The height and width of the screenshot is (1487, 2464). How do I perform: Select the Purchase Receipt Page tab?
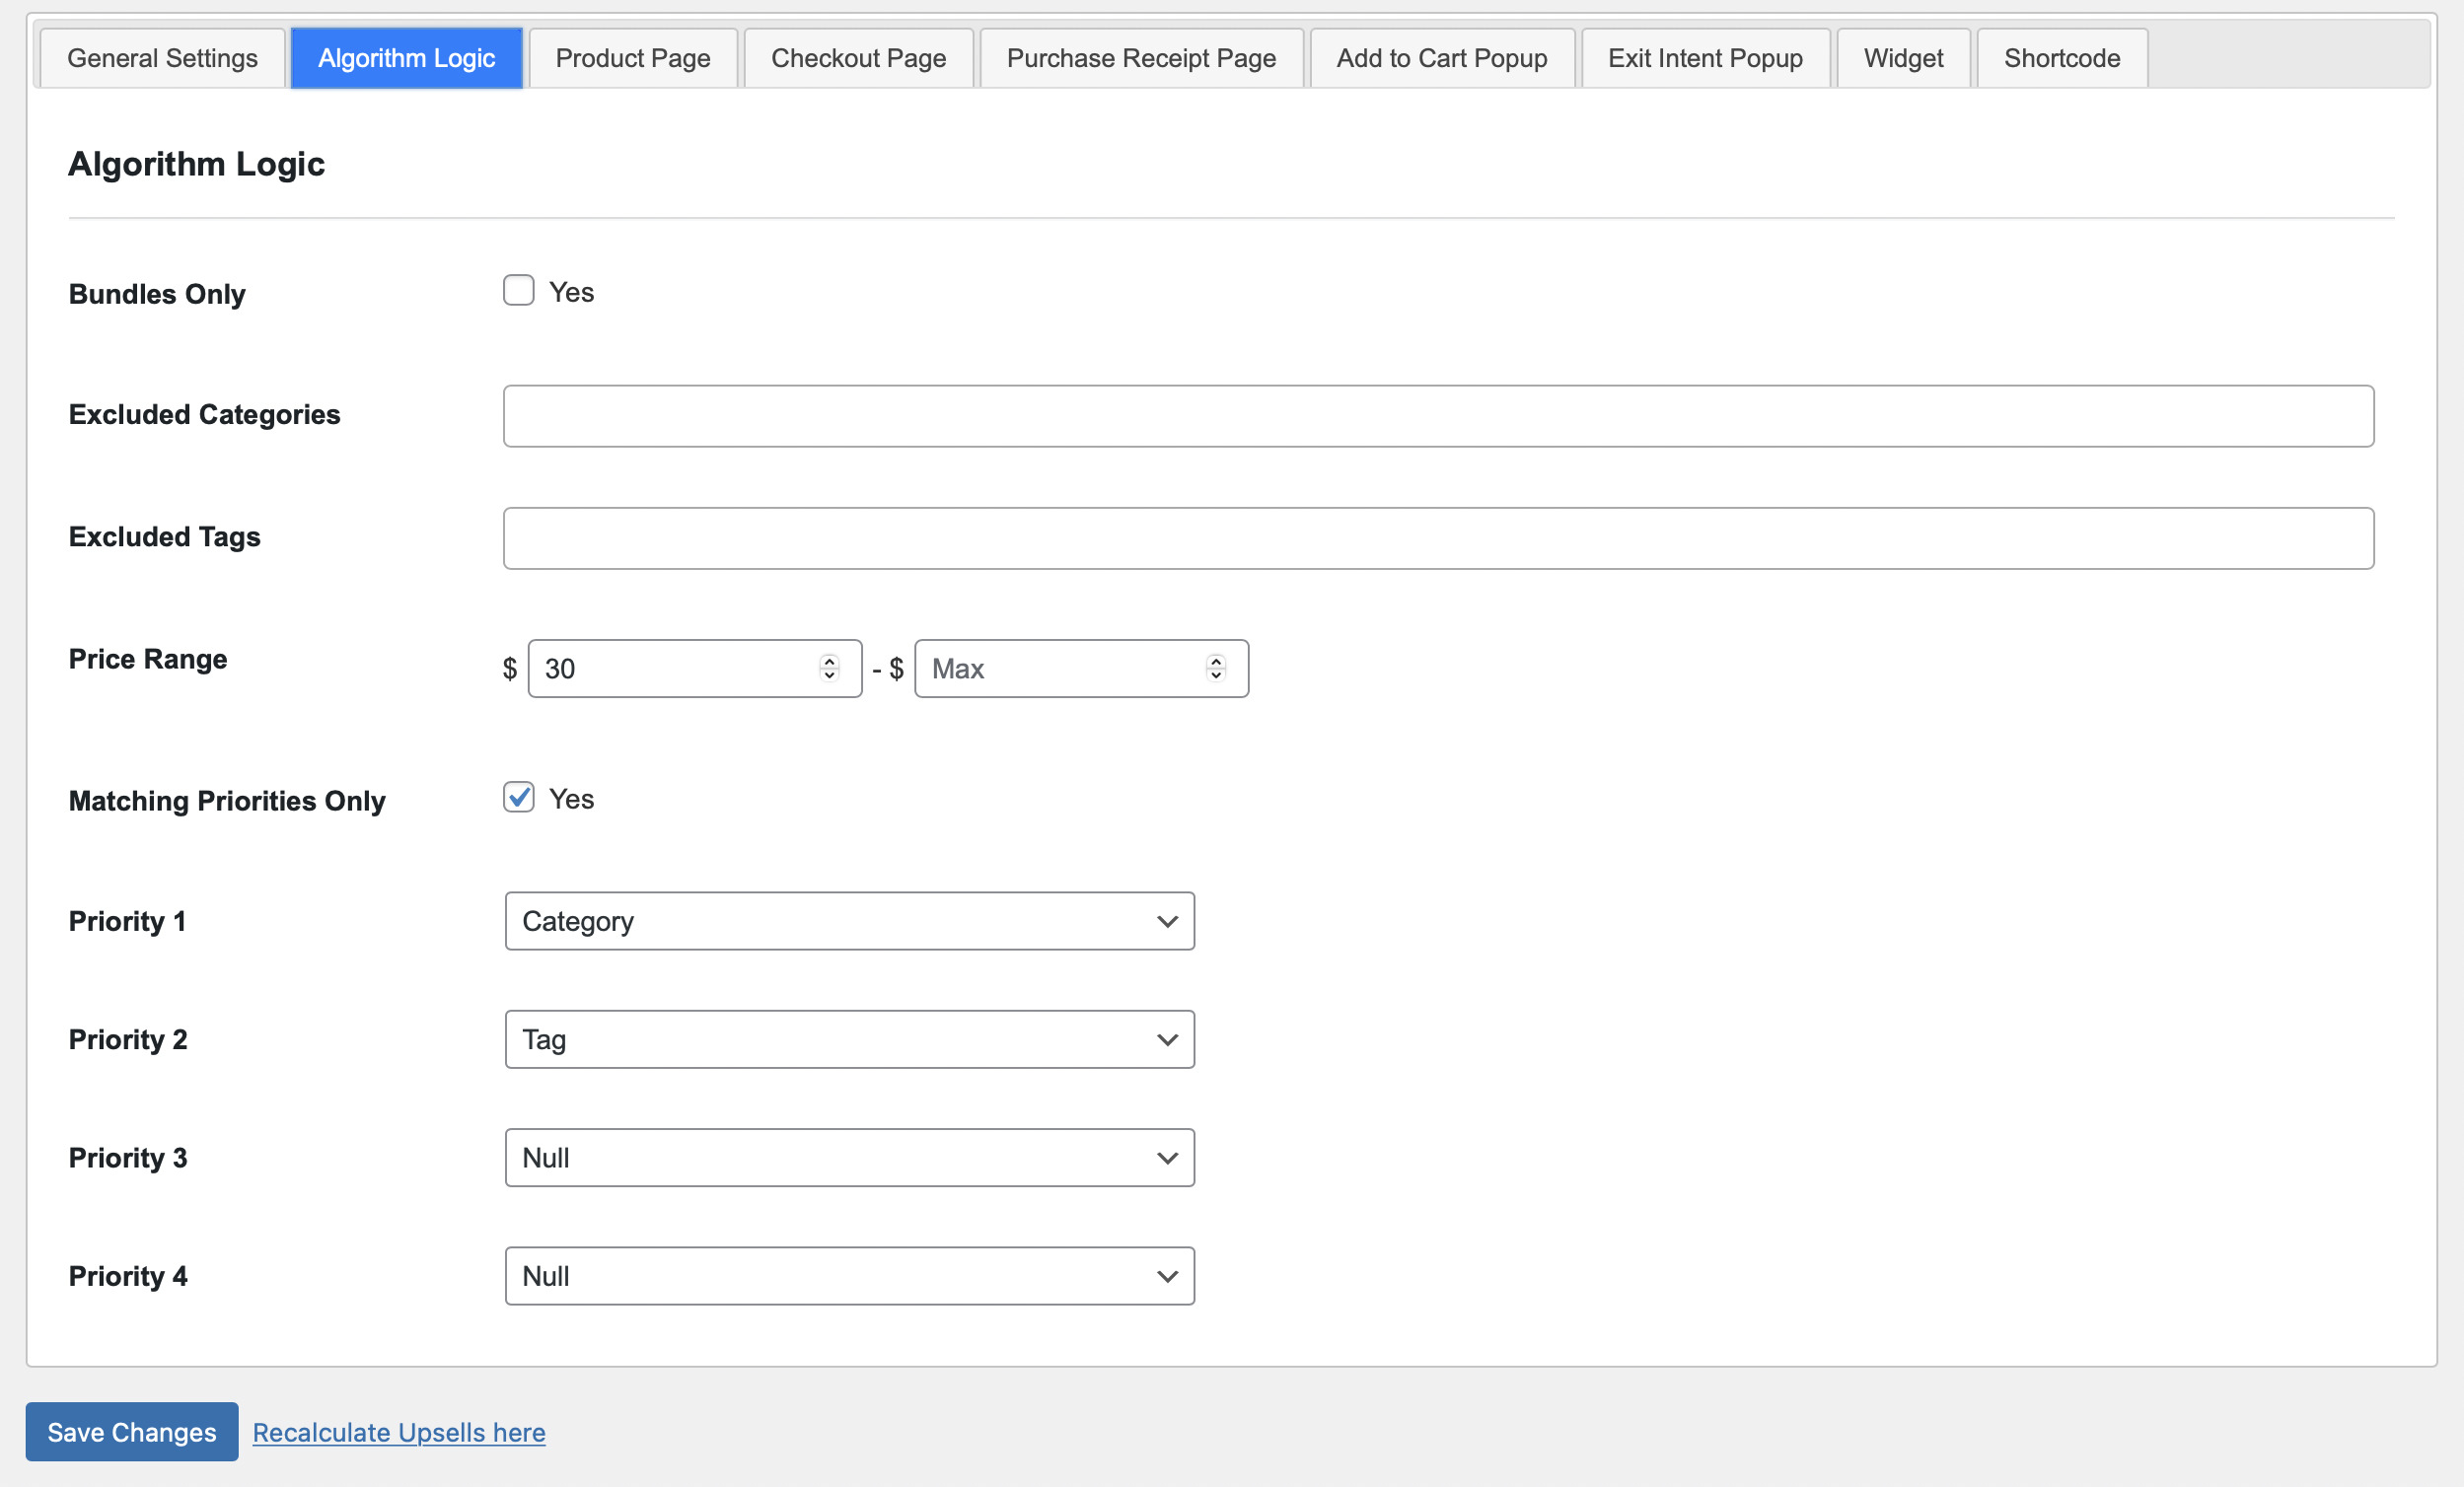coord(1141,58)
